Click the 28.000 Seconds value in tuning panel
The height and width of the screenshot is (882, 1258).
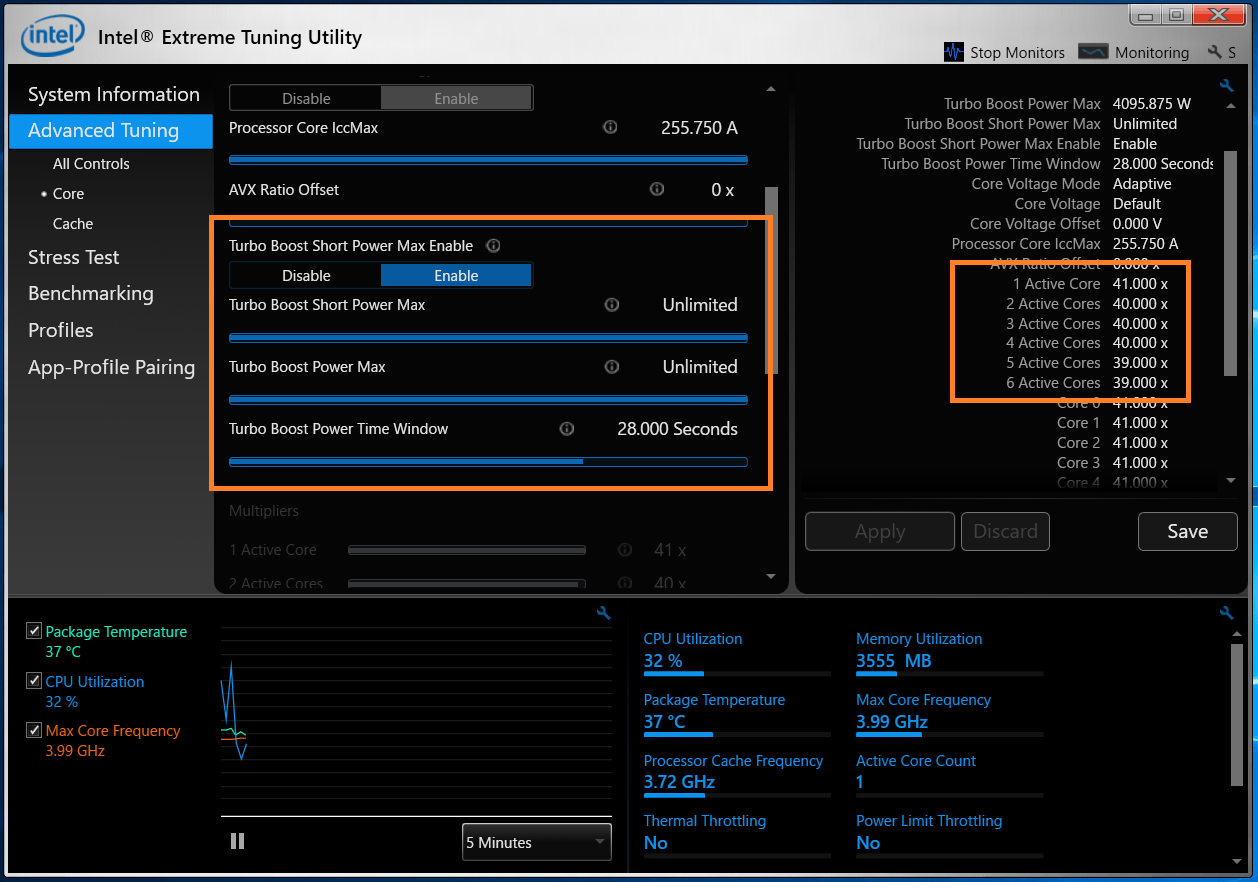[677, 429]
